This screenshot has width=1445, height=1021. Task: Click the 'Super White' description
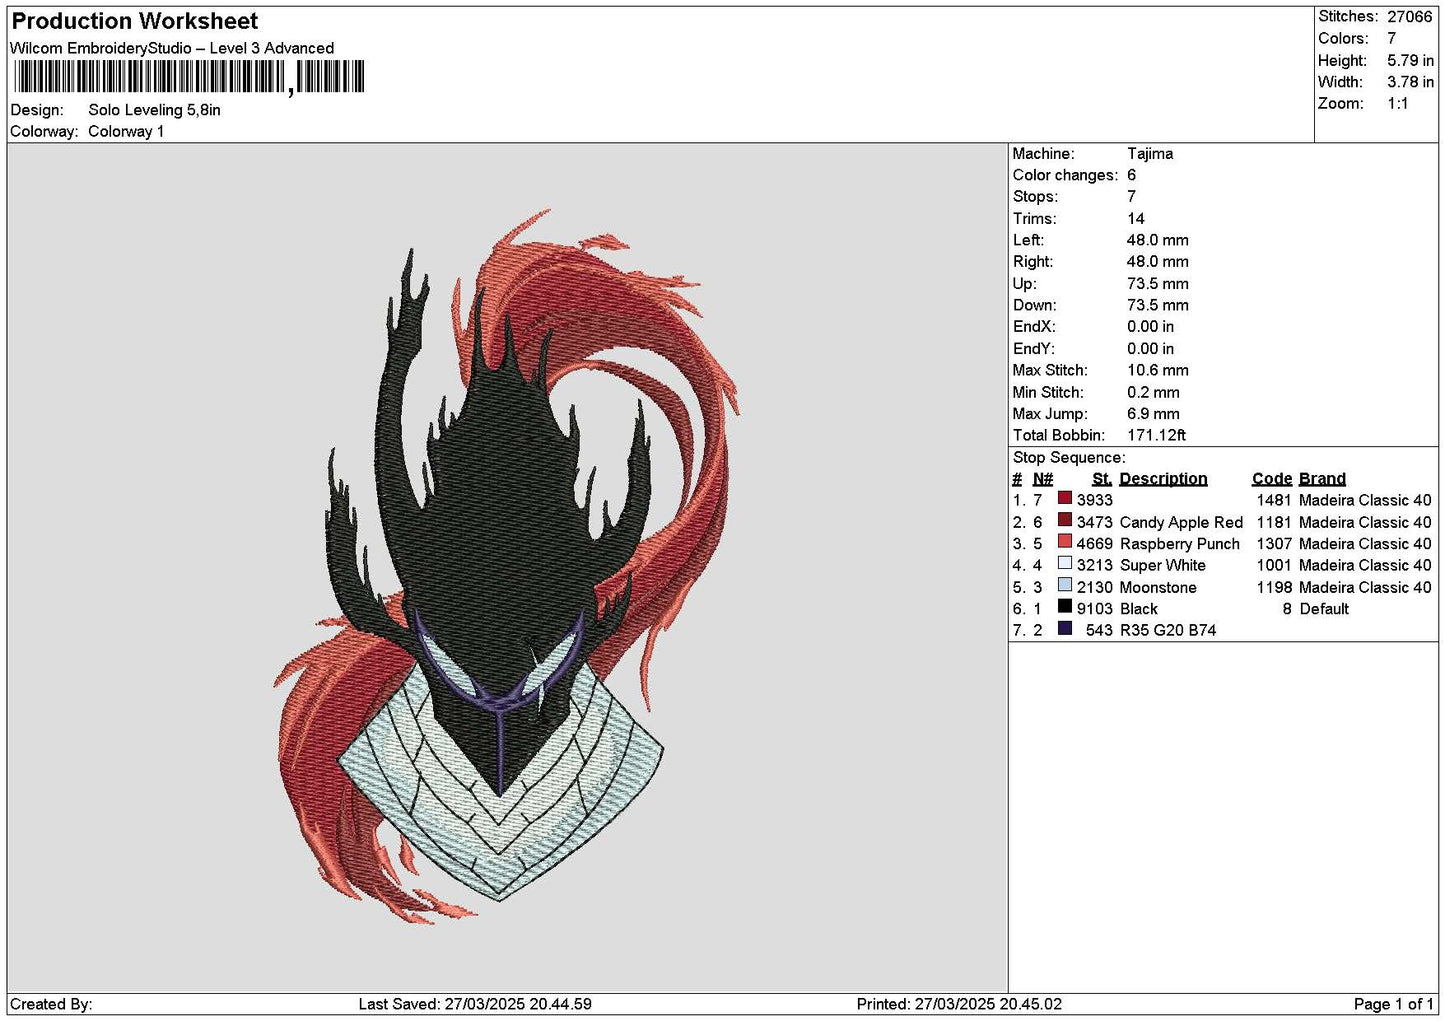pos(1162,565)
